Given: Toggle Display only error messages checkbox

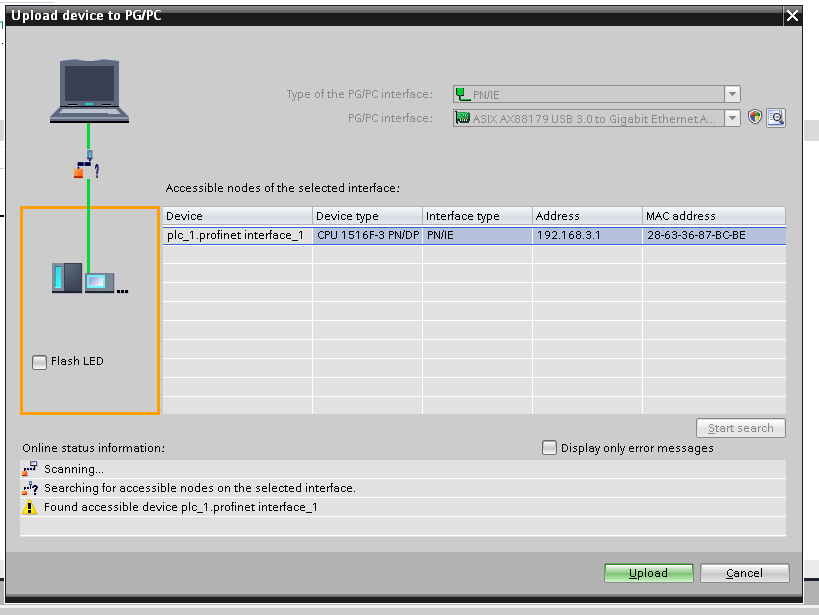Looking at the screenshot, I should (x=549, y=448).
